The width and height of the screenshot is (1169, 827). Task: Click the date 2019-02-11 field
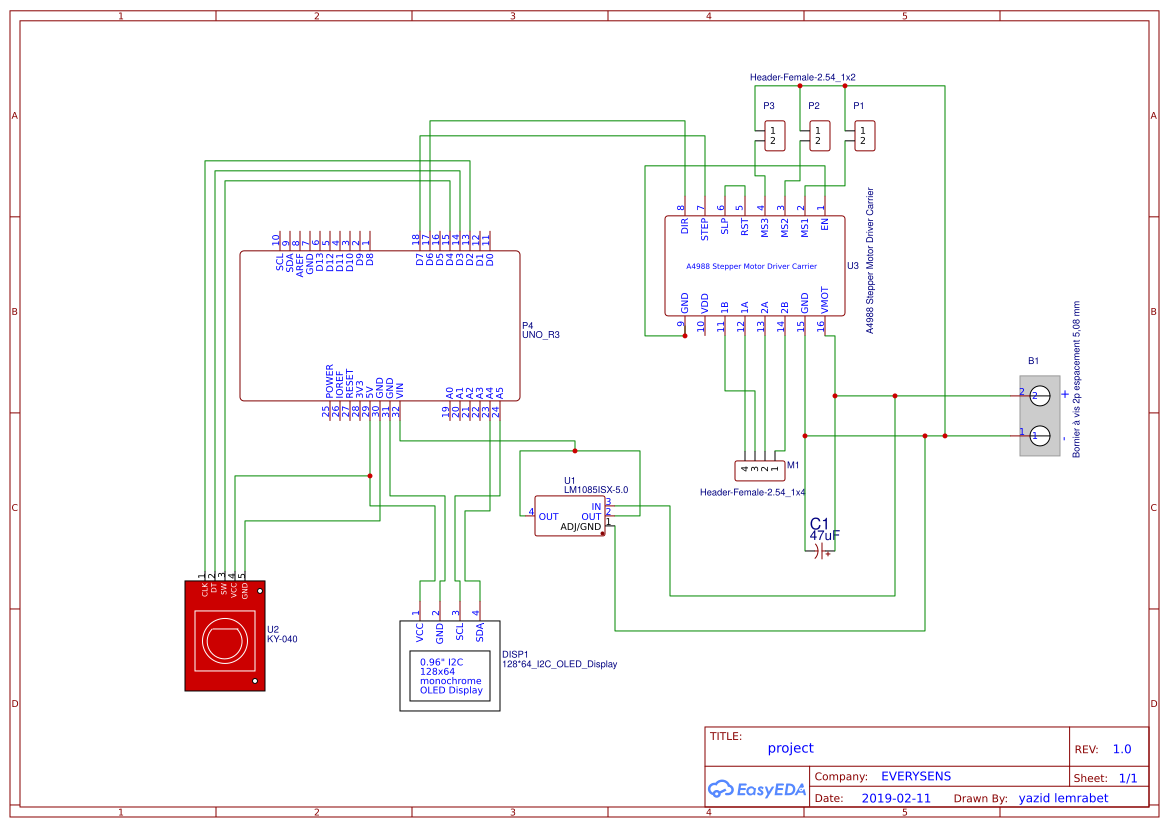(894, 798)
